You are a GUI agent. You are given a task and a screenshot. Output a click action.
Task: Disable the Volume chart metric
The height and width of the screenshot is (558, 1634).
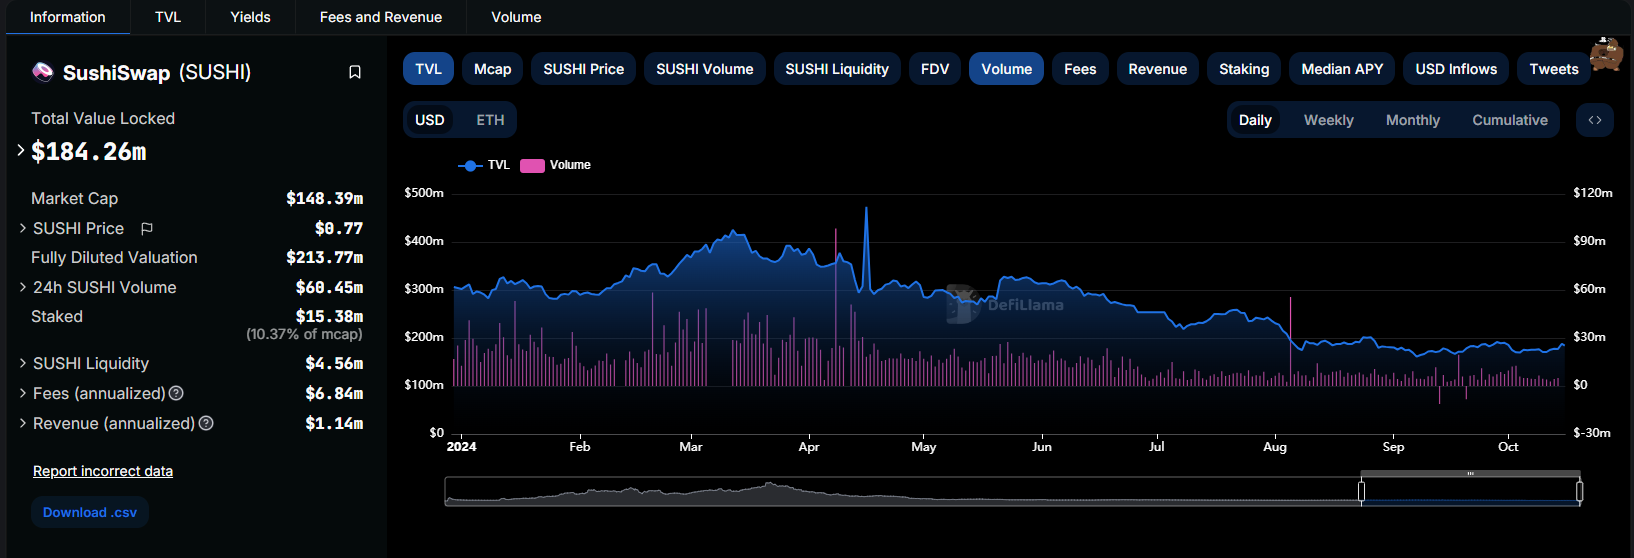coord(1006,69)
